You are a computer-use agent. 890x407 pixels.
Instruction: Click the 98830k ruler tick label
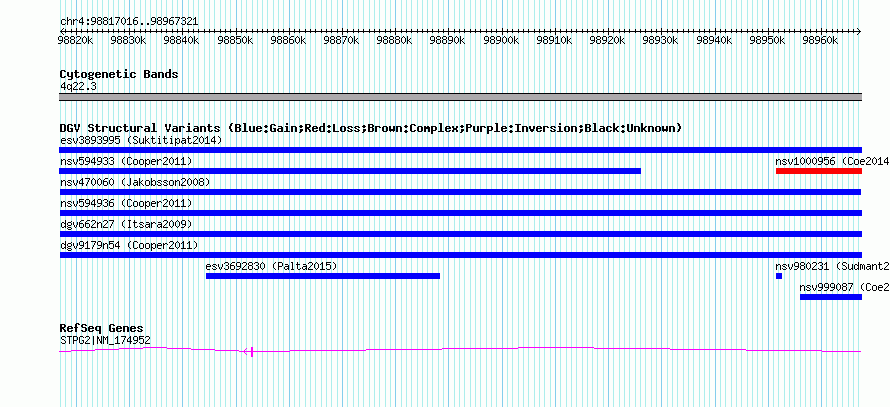tap(129, 40)
